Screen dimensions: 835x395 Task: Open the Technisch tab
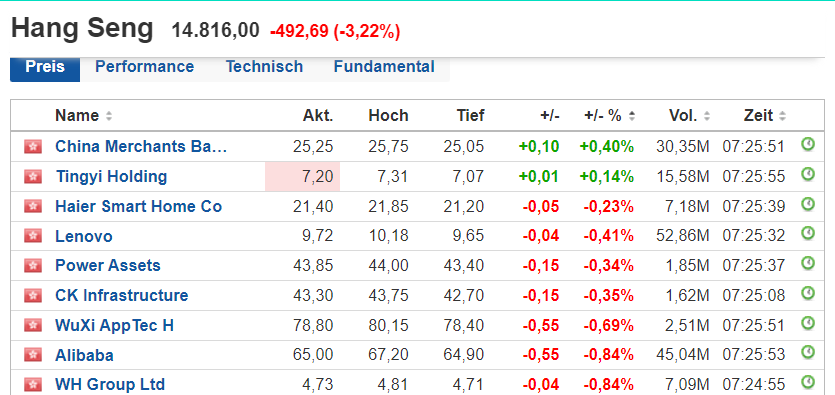264,67
